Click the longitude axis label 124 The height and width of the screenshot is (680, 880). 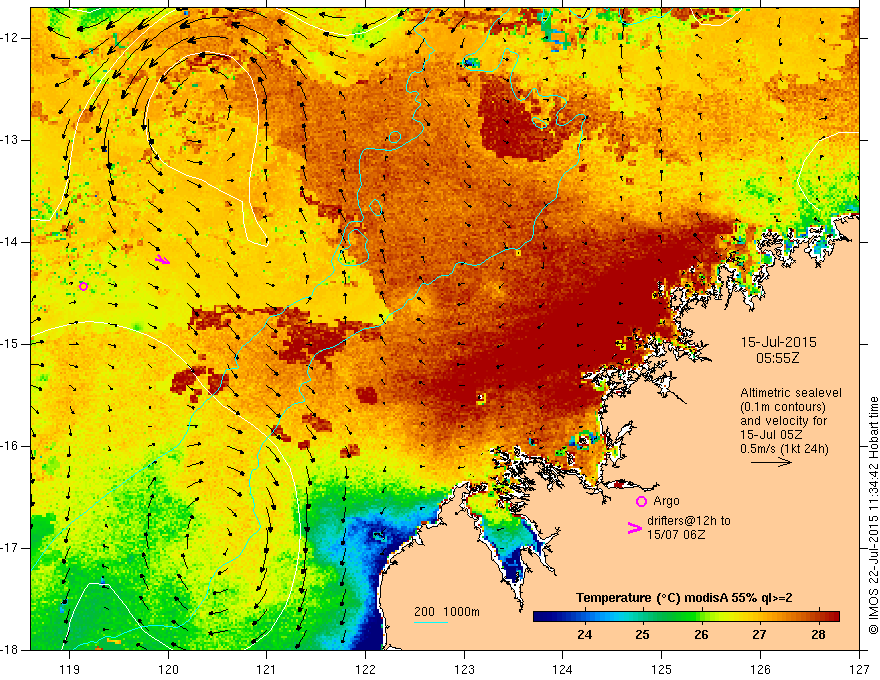[562, 669]
